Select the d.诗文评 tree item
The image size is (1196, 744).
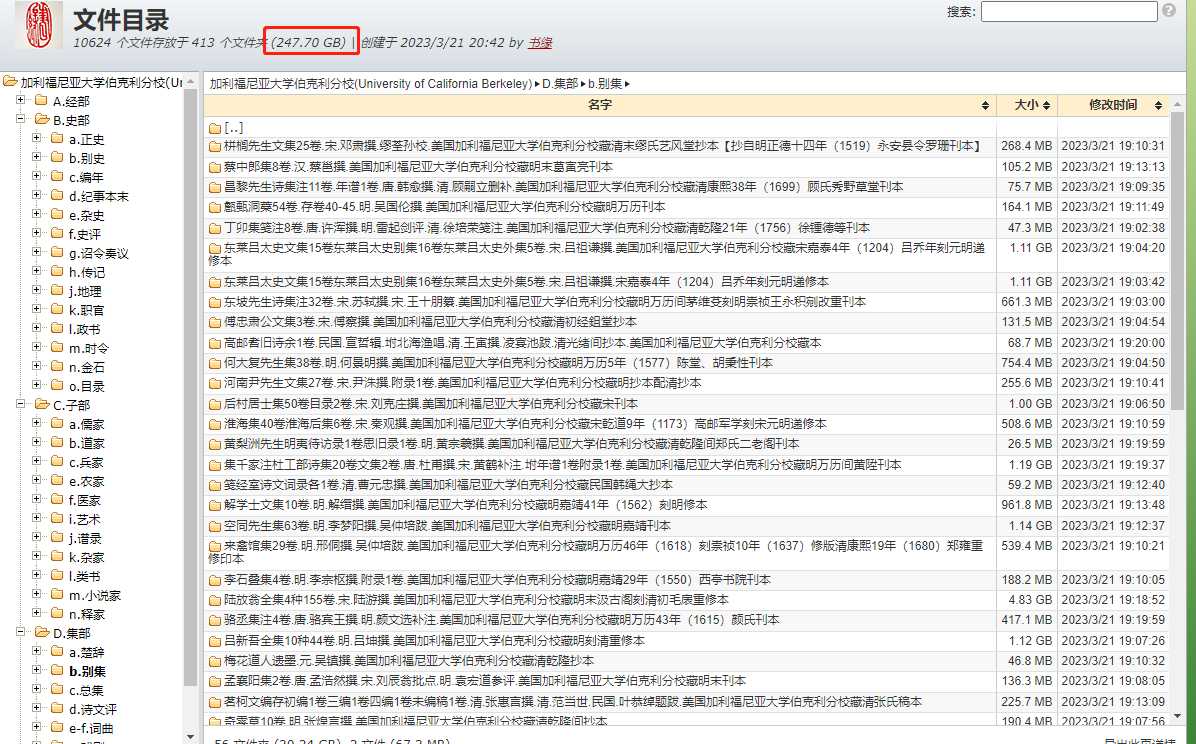pyautogui.click(x=92, y=710)
